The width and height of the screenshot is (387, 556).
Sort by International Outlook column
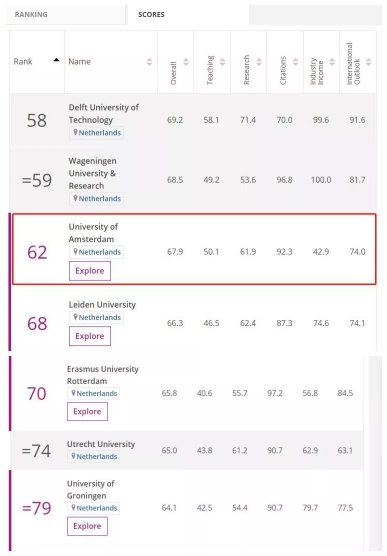point(369,62)
